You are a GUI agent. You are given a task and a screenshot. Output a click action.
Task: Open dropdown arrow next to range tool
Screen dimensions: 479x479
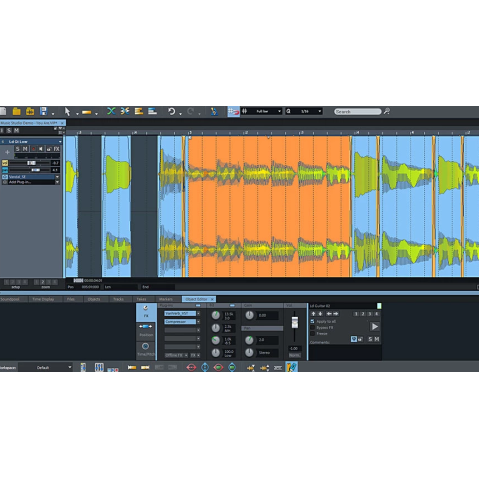[96, 114]
